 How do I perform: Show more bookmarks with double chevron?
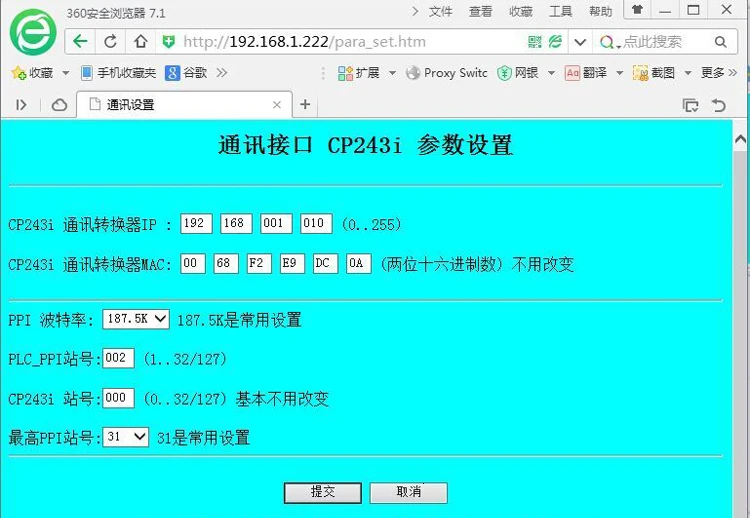click(221, 73)
